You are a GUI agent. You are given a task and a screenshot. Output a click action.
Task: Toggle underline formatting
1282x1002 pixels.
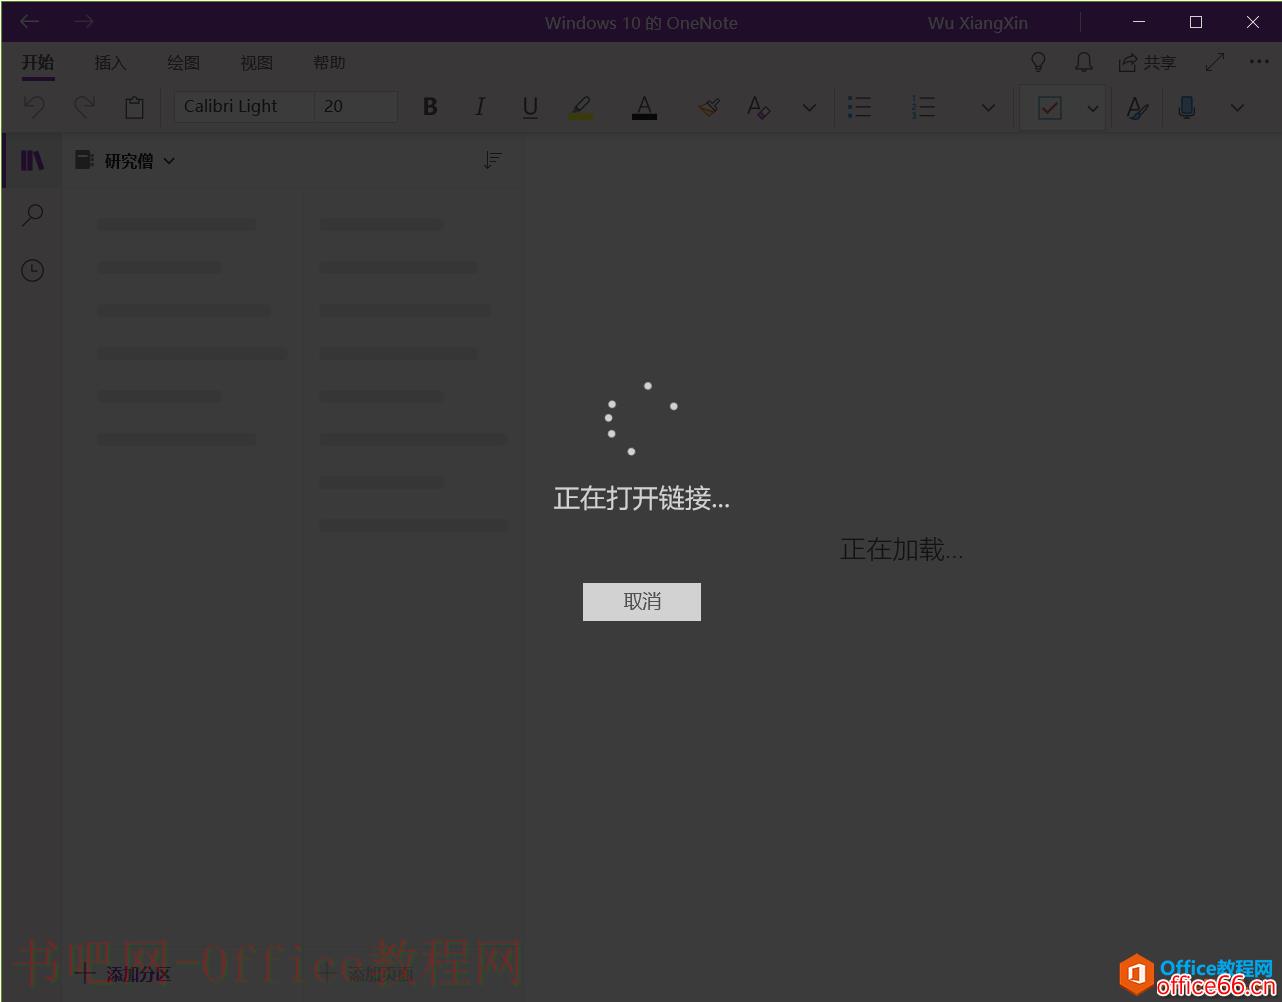(x=530, y=106)
